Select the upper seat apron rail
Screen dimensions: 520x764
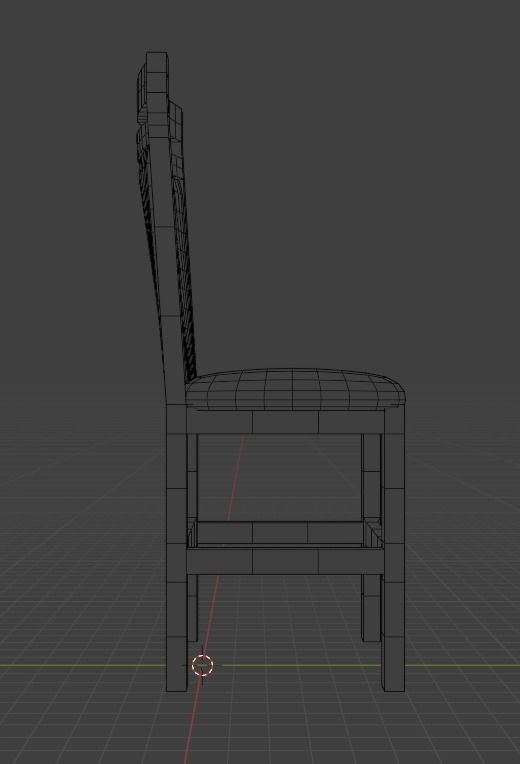pos(285,421)
